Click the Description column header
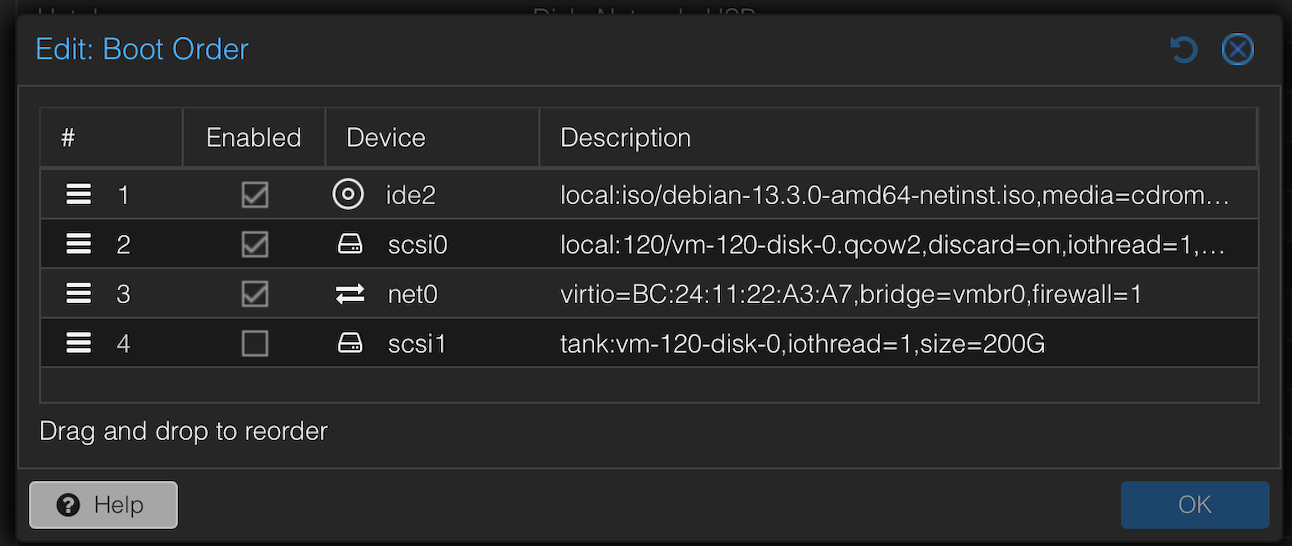The width and height of the screenshot is (1292, 546). click(625, 138)
